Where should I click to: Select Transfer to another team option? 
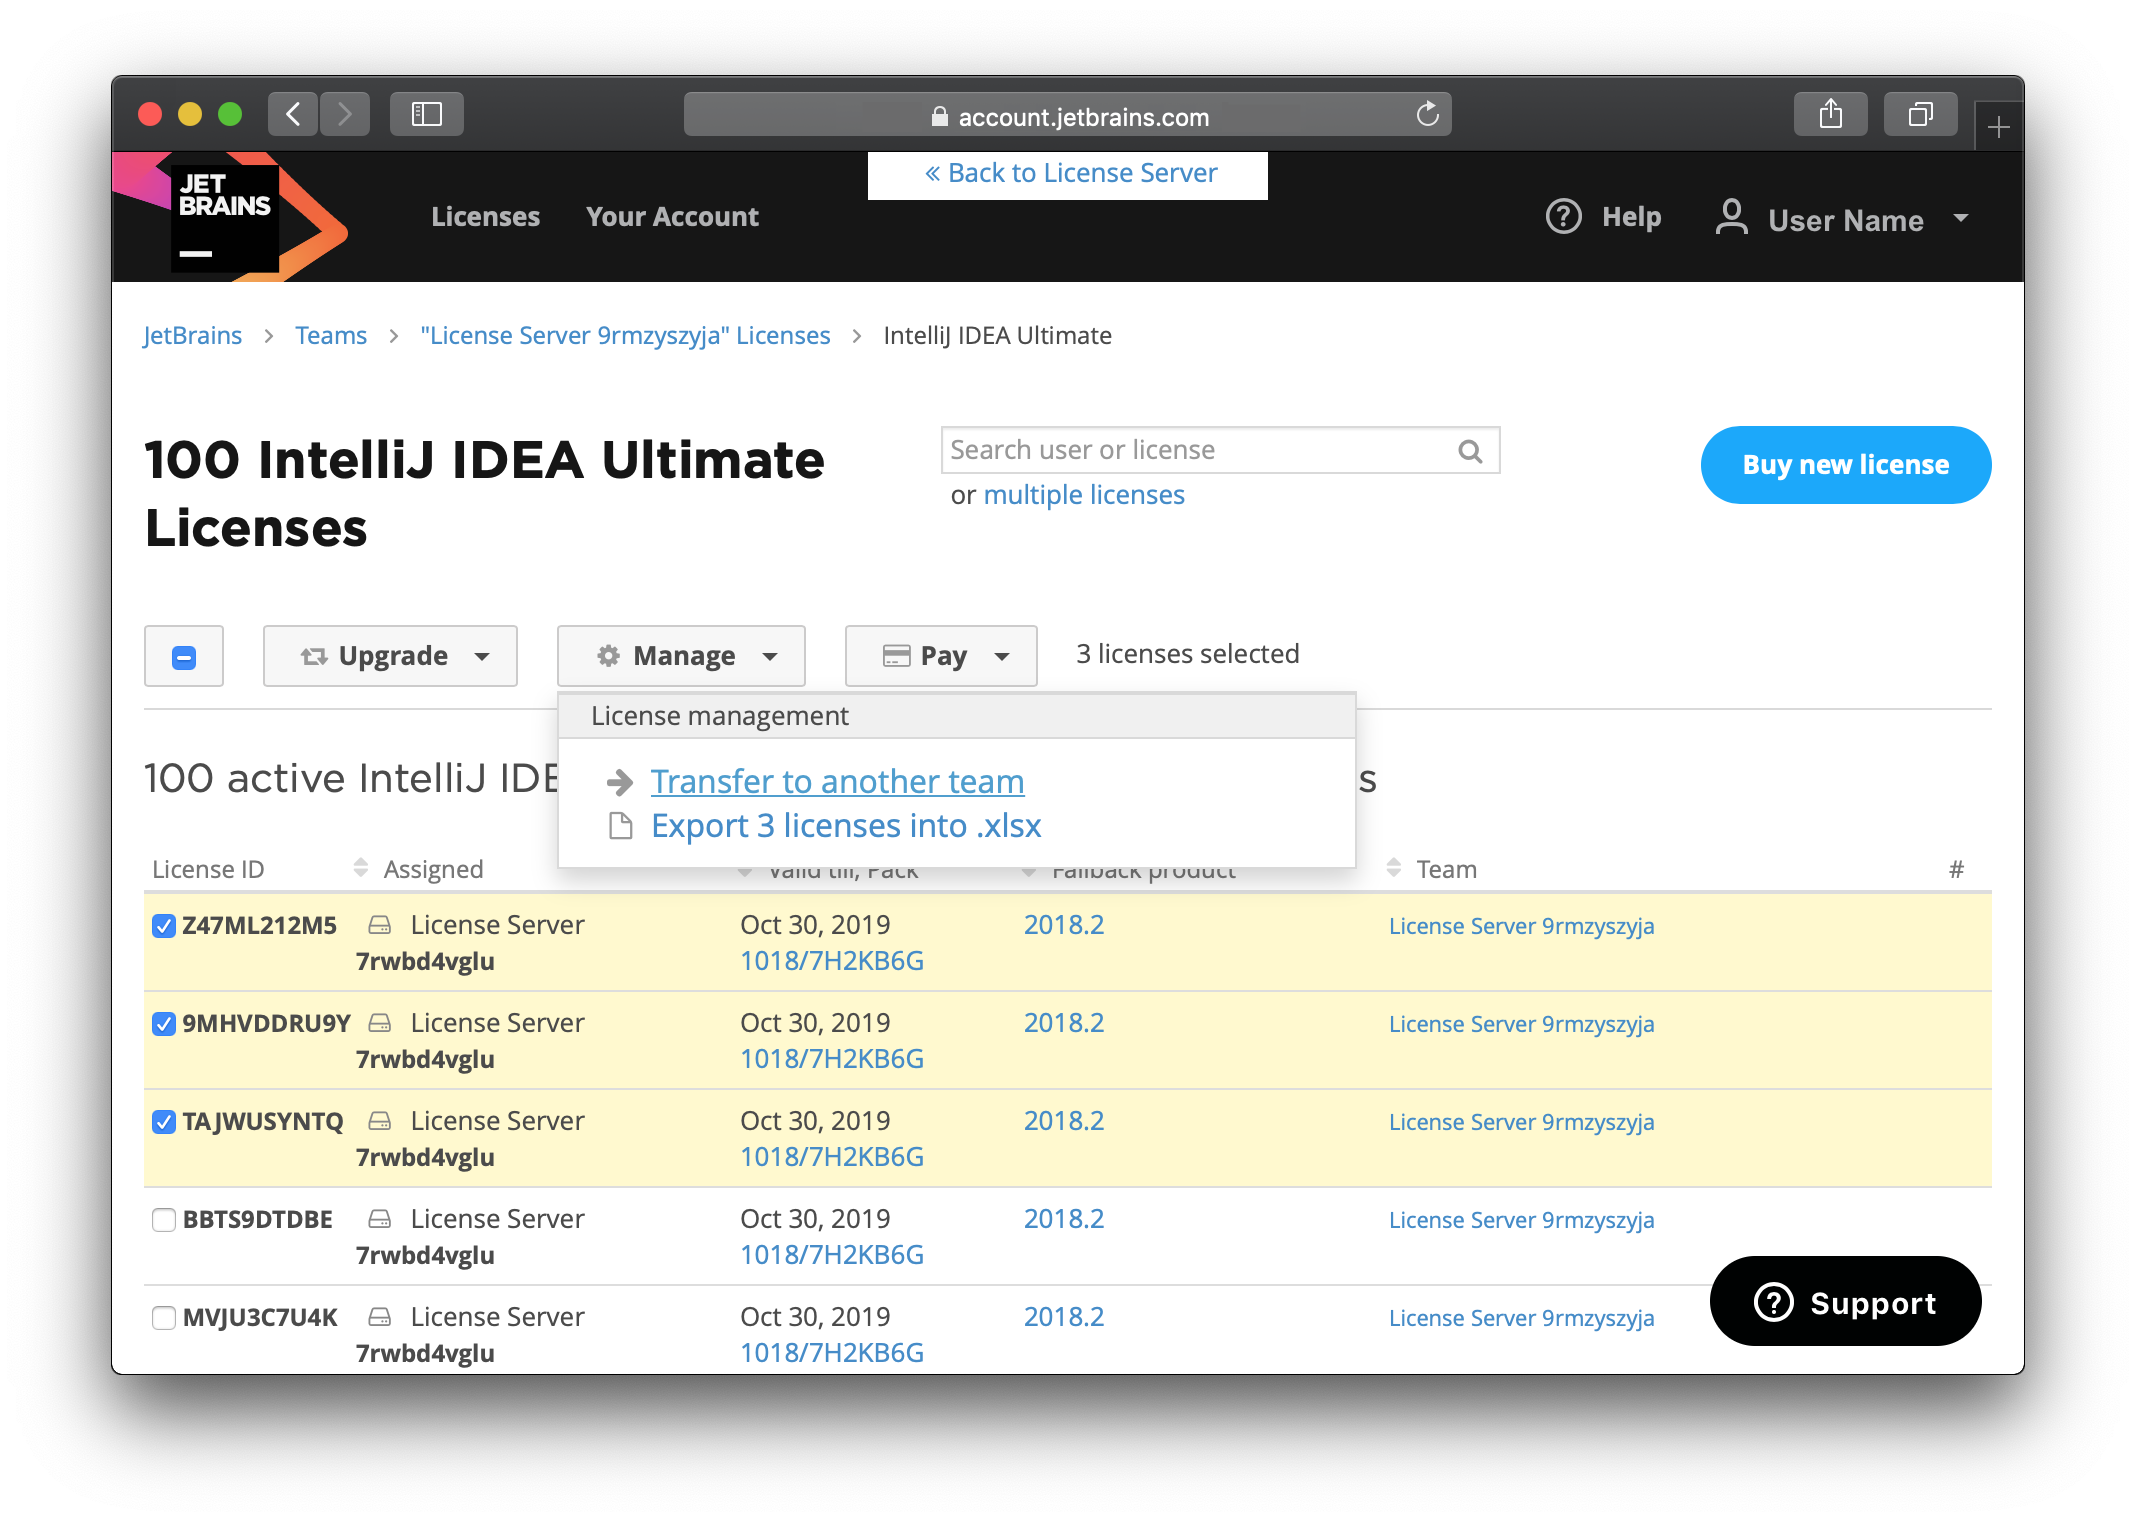[837, 779]
